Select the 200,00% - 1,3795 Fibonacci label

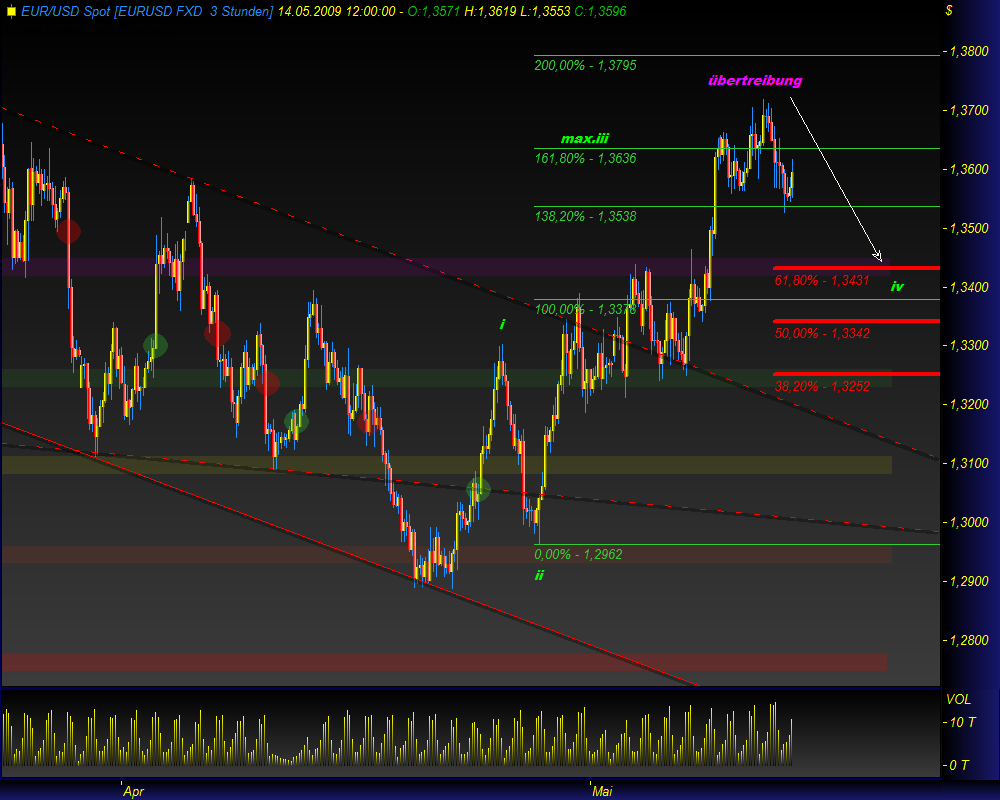tap(586, 66)
